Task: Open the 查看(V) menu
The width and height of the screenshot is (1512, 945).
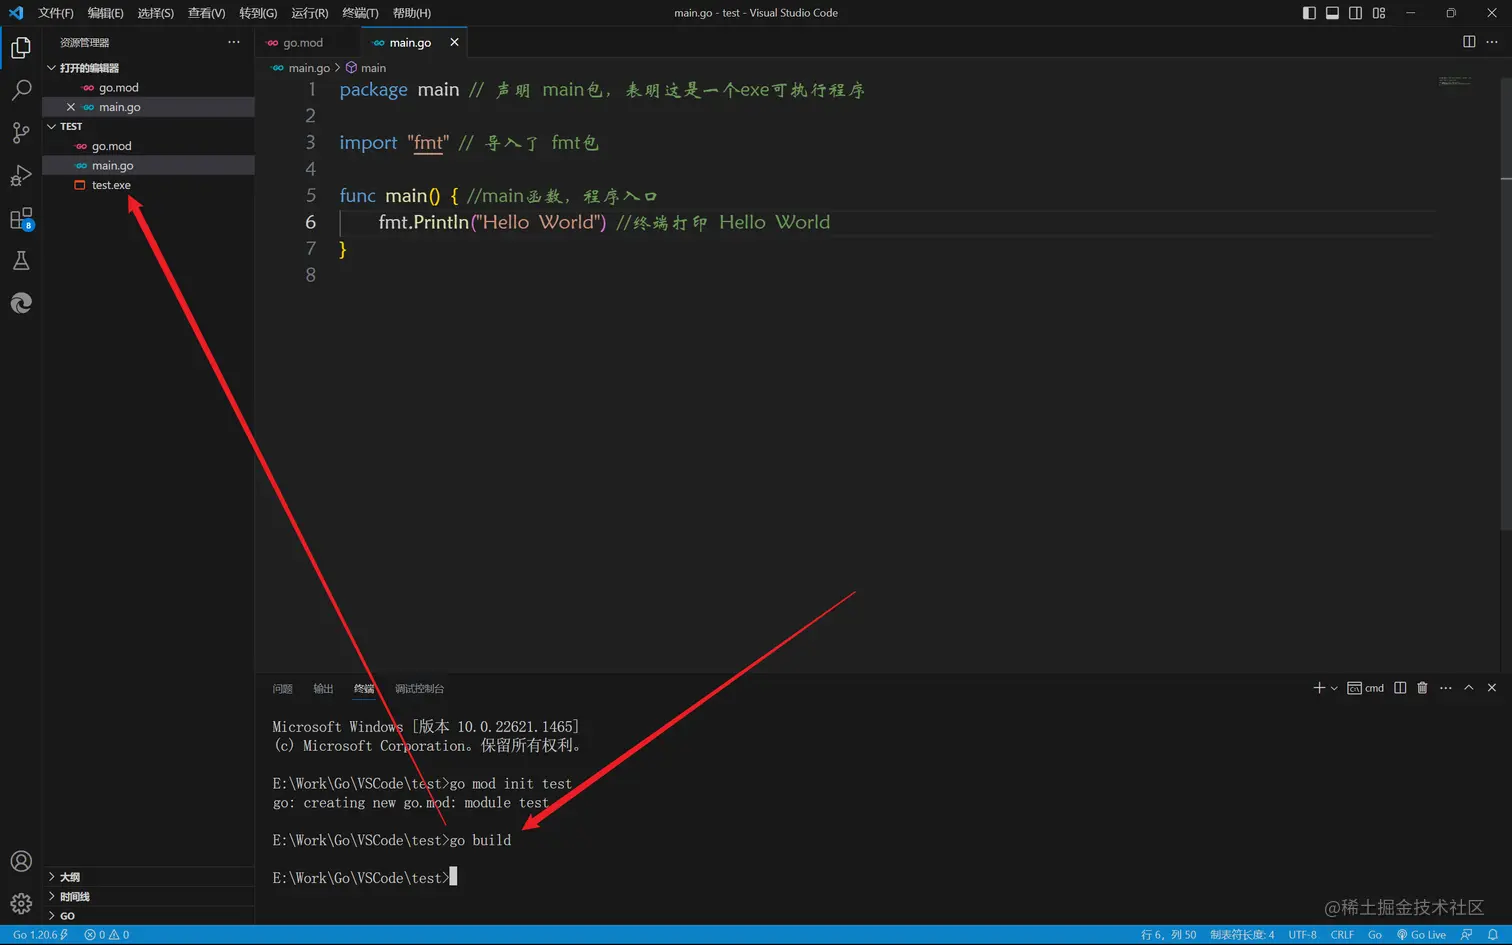Action: pyautogui.click(x=206, y=13)
